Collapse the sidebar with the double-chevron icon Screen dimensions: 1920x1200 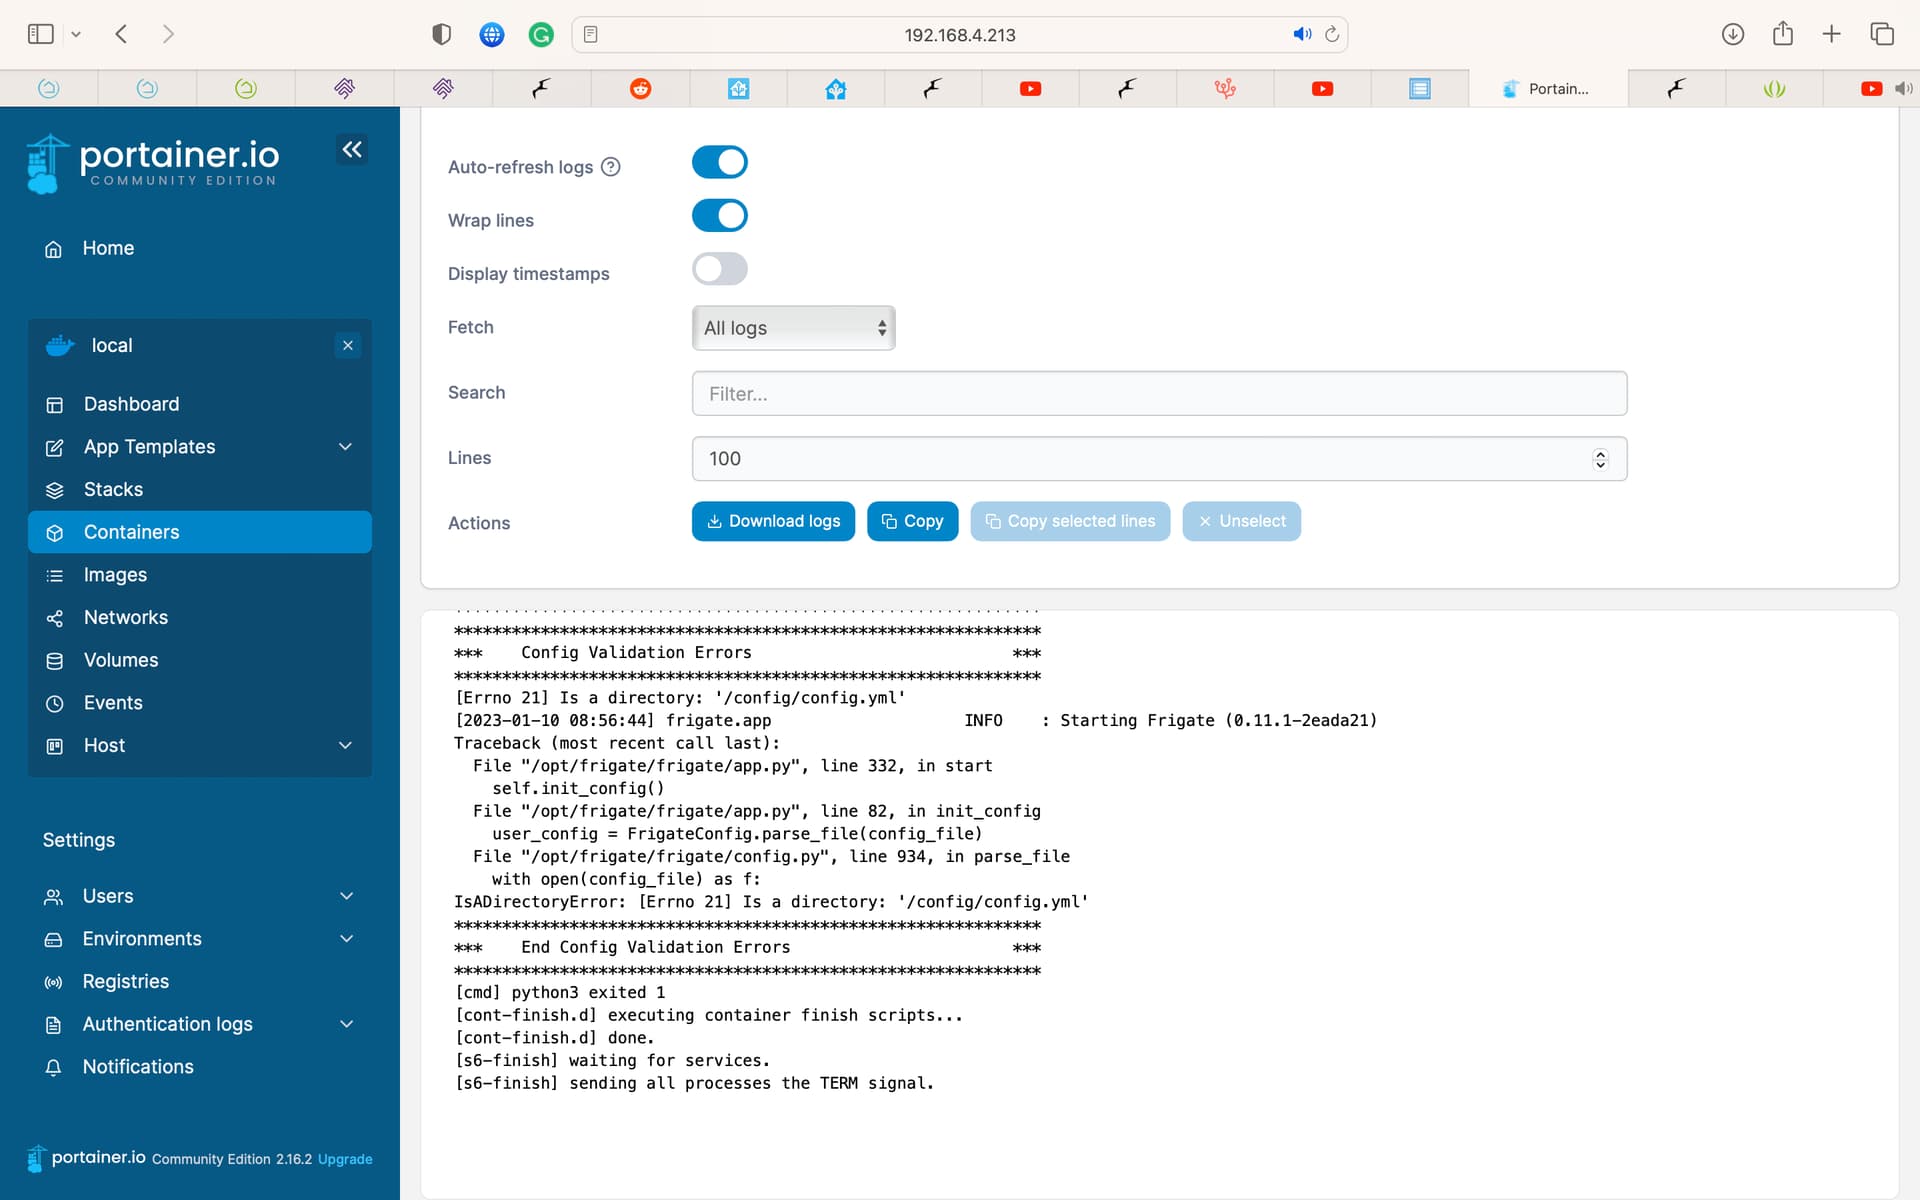(x=352, y=149)
